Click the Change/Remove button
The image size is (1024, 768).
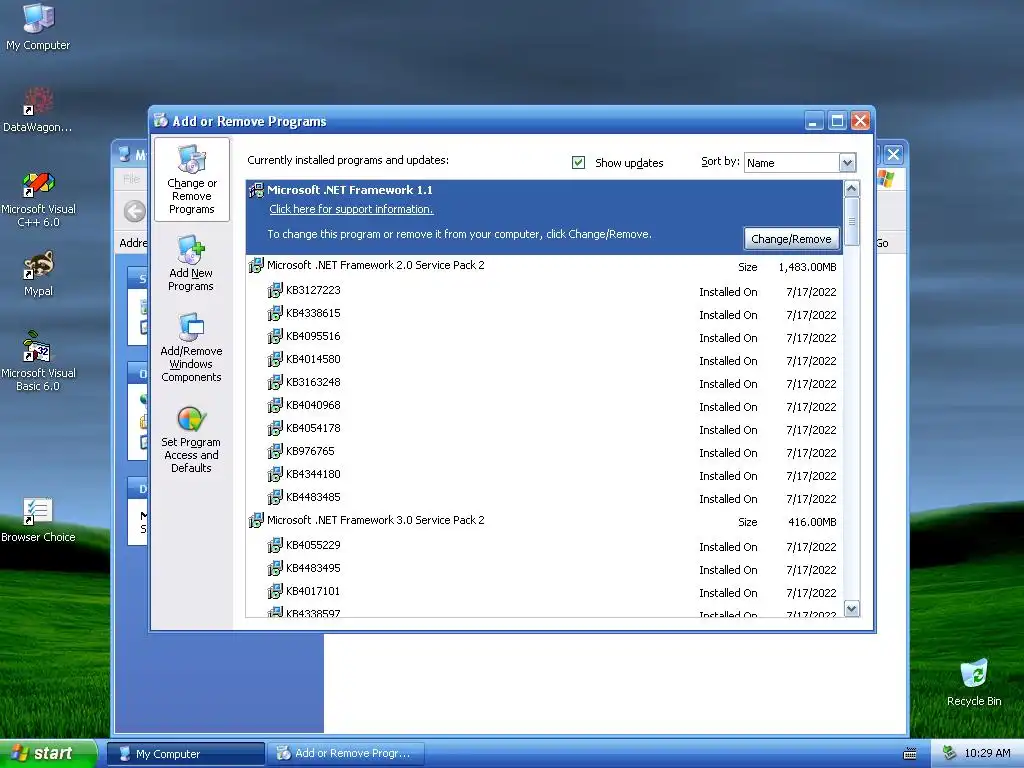pyautogui.click(x=791, y=239)
